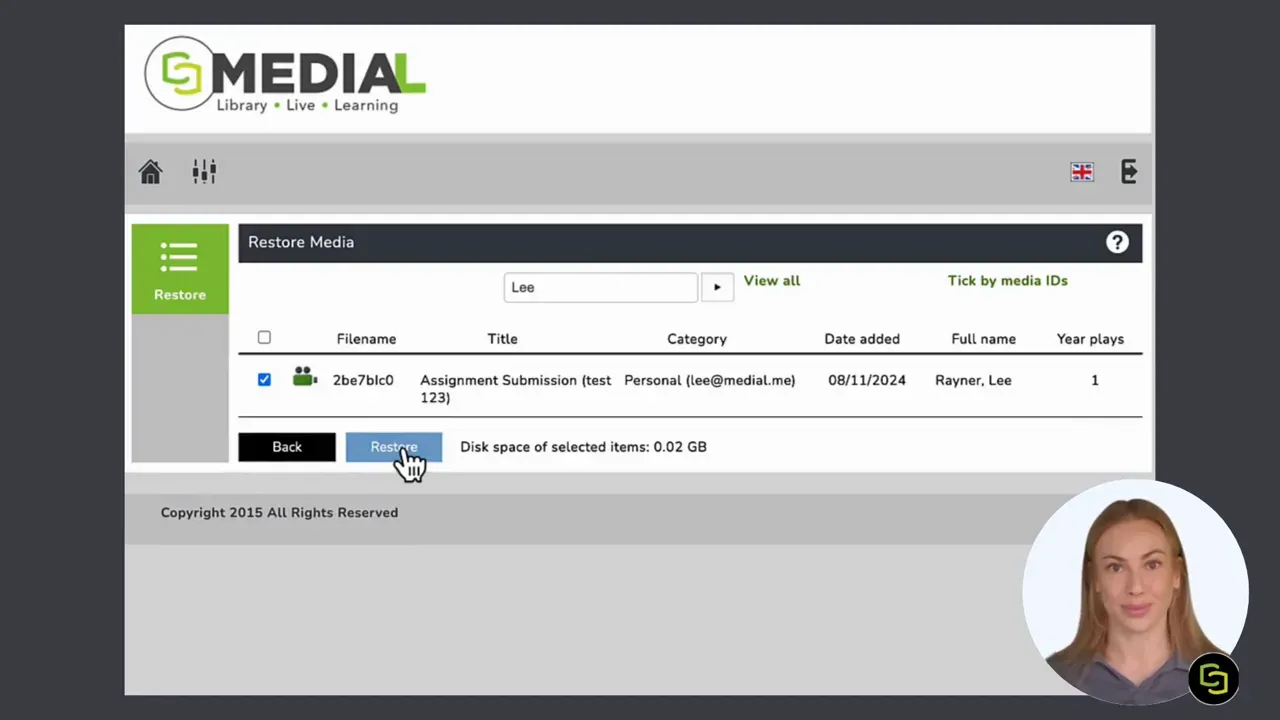Go to the Home icon
This screenshot has height=720, width=1280.
click(150, 172)
